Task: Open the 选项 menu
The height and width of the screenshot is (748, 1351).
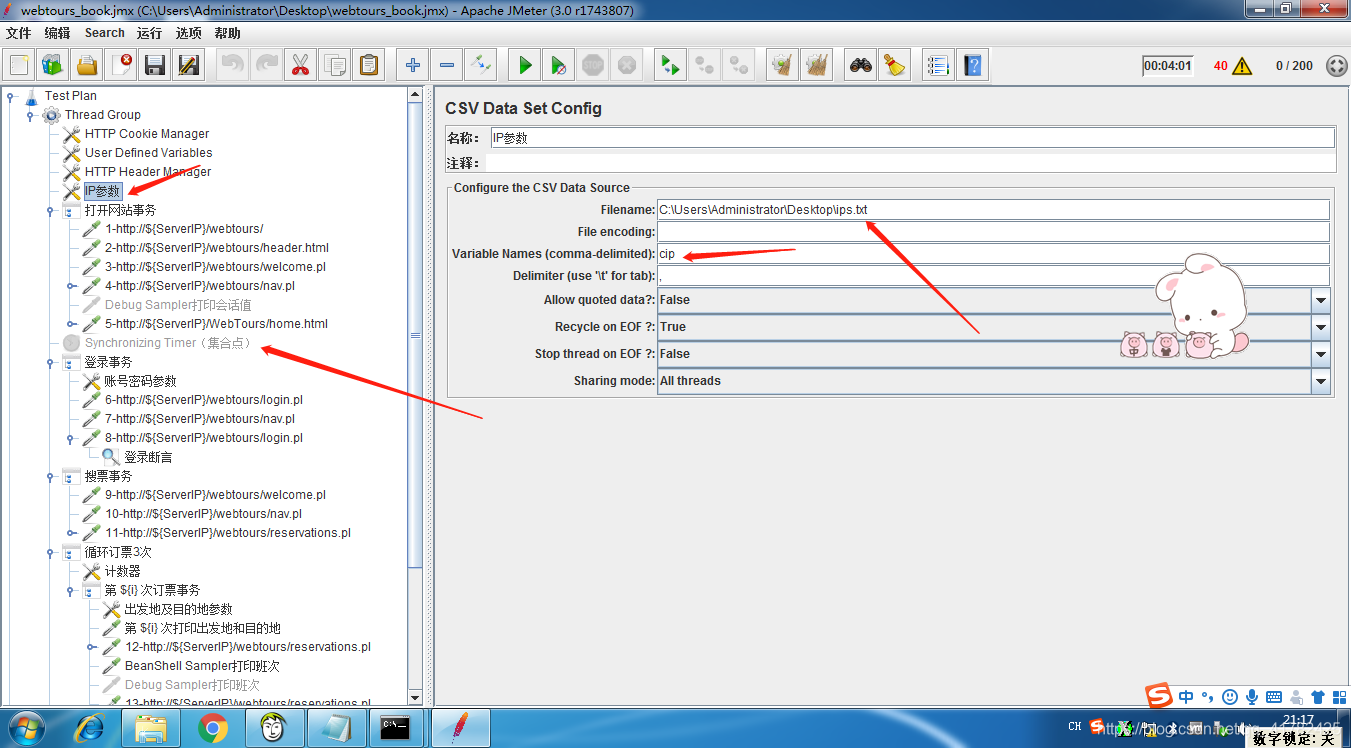Action: click(x=188, y=33)
